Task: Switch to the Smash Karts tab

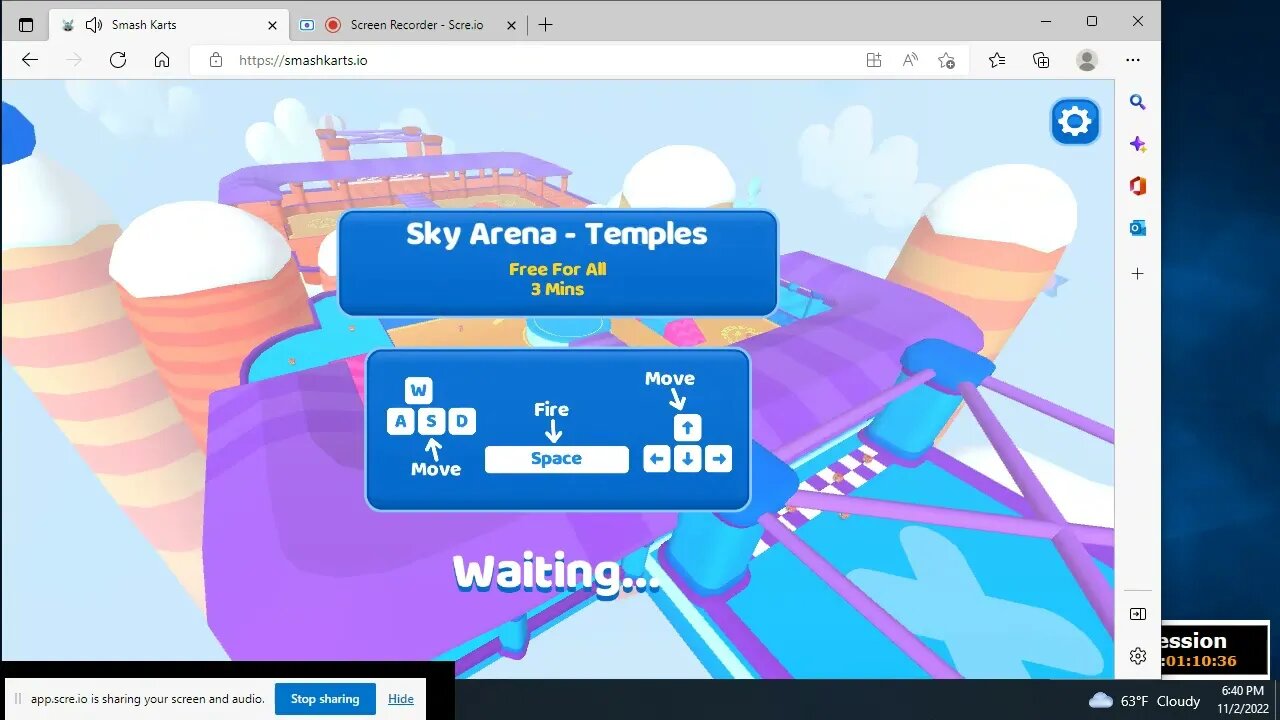Action: click(169, 24)
